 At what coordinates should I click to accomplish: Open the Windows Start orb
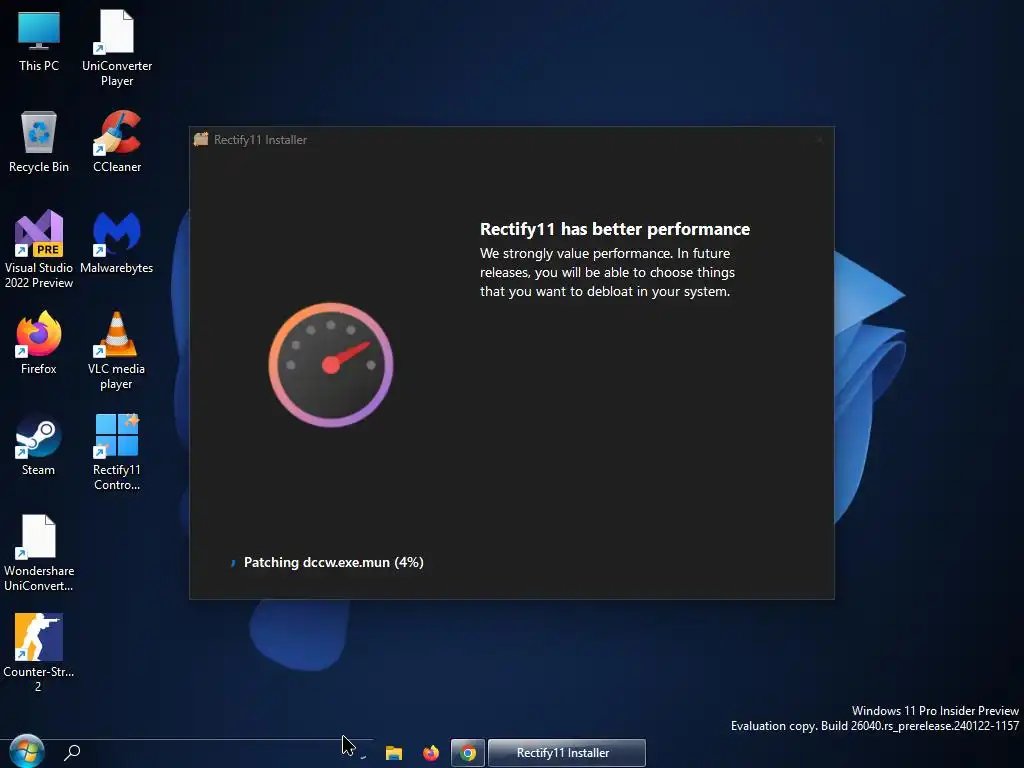click(27, 752)
